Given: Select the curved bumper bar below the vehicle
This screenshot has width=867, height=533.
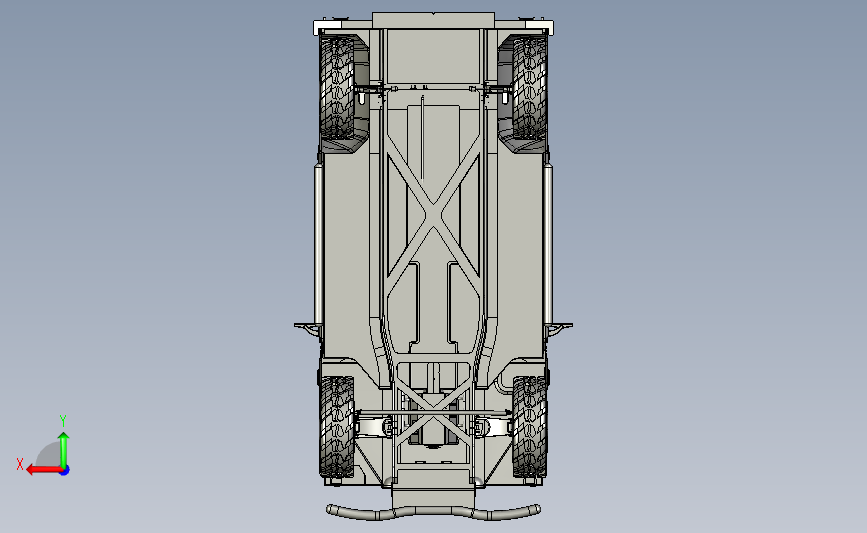Looking at the screenshot, I should pos(434,512).
